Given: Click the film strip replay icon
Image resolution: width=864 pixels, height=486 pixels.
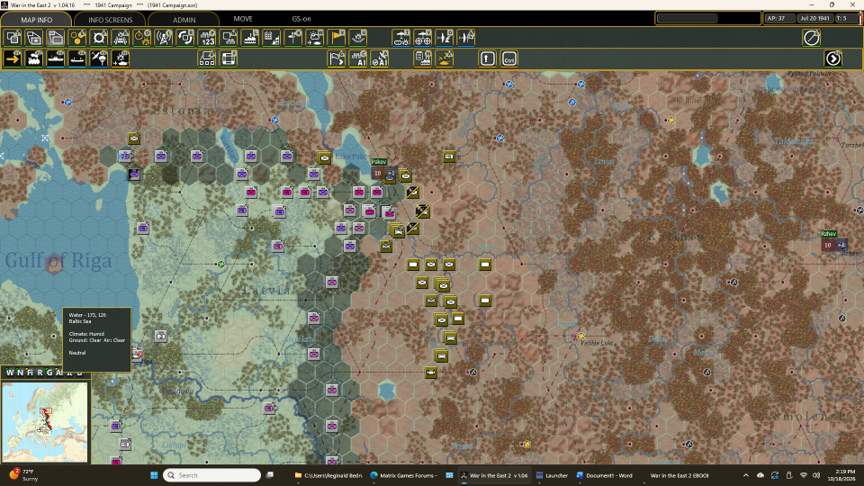Looking at the screenshot, I should coord(229,58).
